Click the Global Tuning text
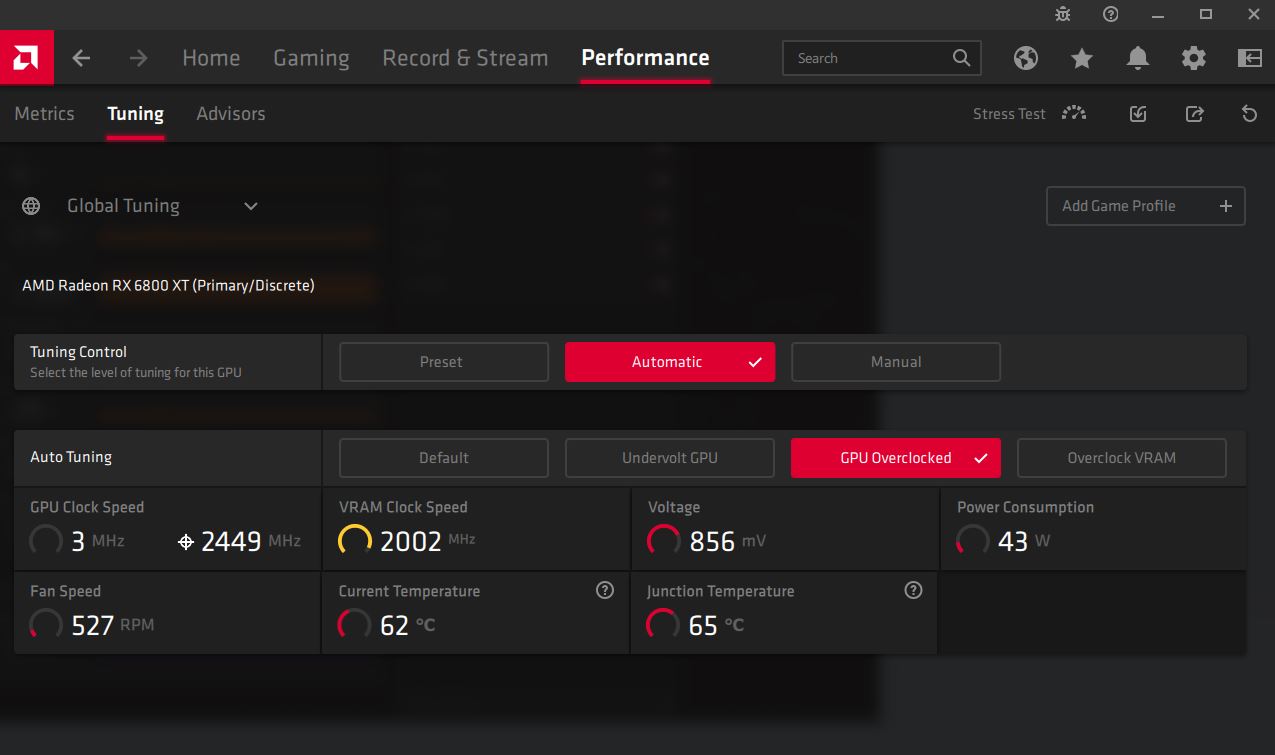This screenshot has width=1275, height=755. [123, 206]
